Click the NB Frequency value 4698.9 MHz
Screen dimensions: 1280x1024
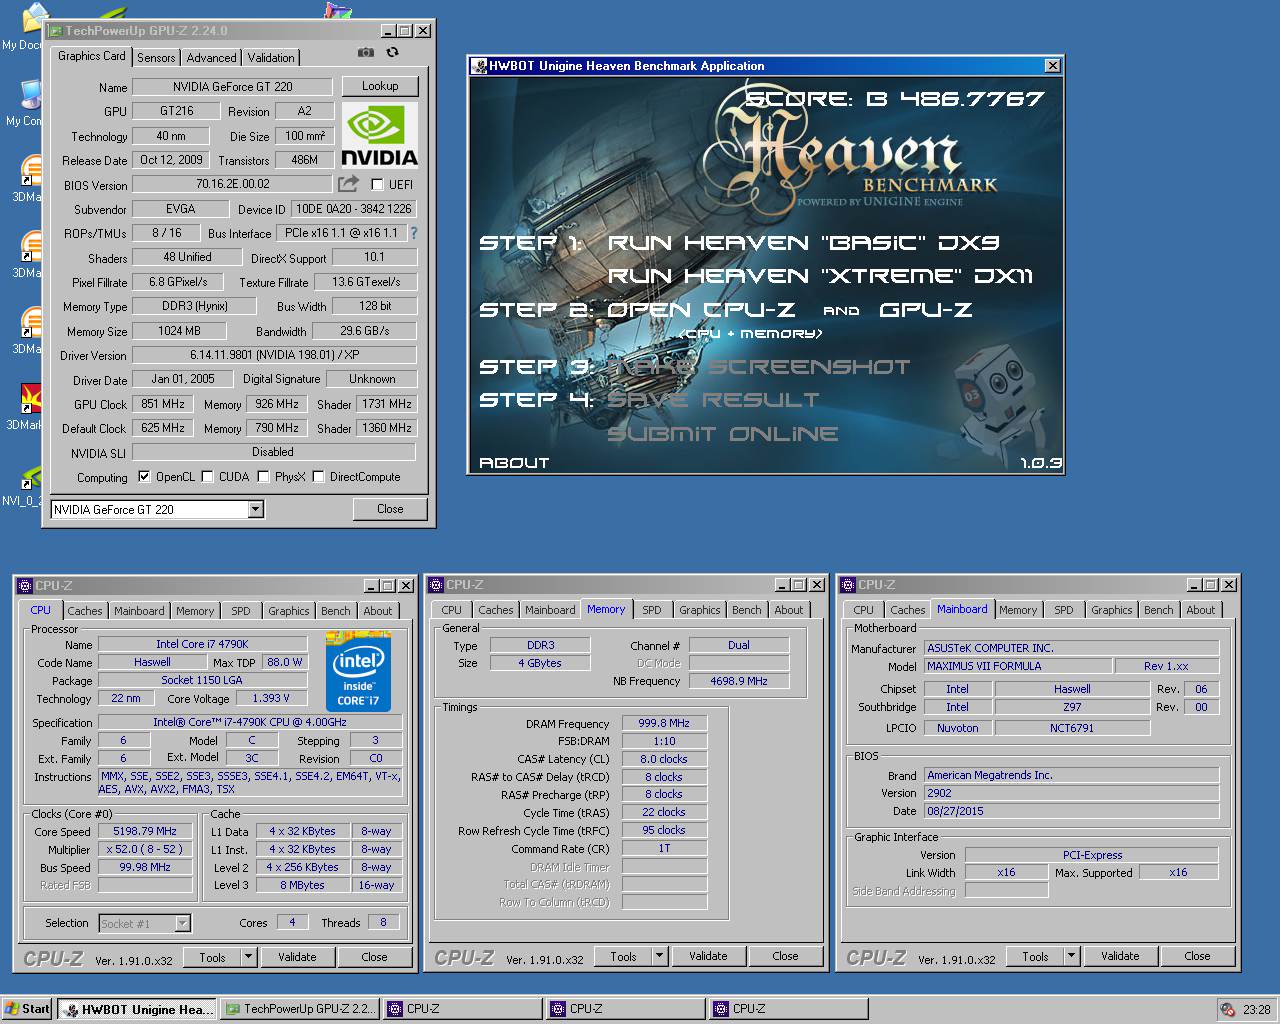(x=738, y=681)
